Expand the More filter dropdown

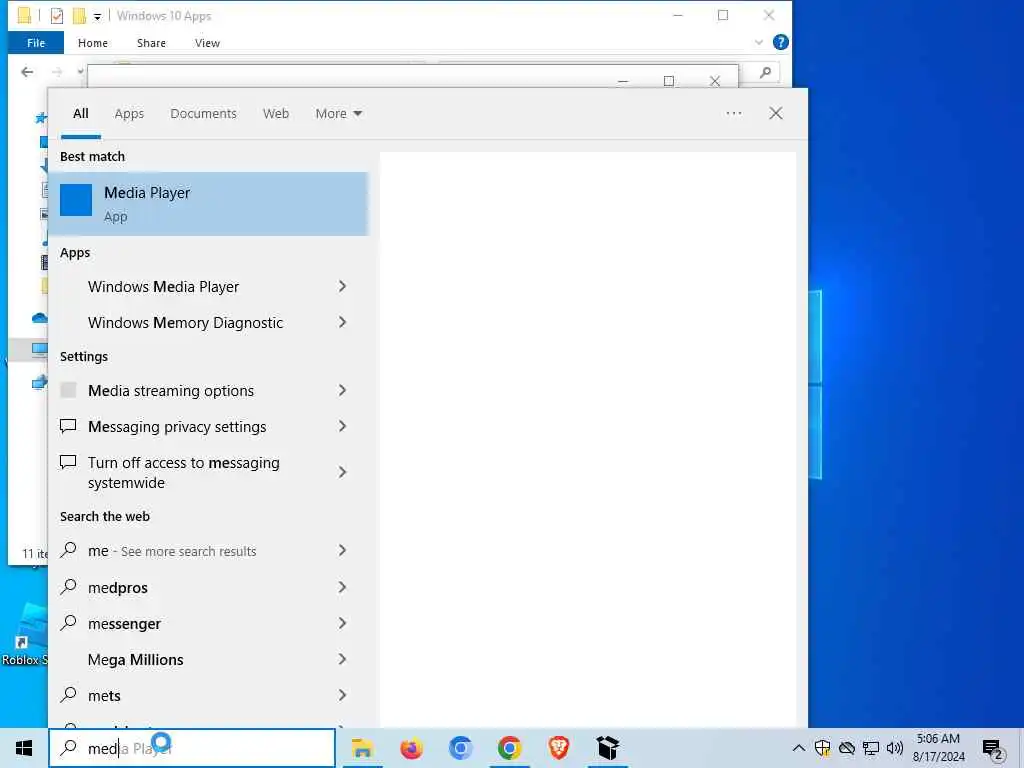tap(338, 114)
